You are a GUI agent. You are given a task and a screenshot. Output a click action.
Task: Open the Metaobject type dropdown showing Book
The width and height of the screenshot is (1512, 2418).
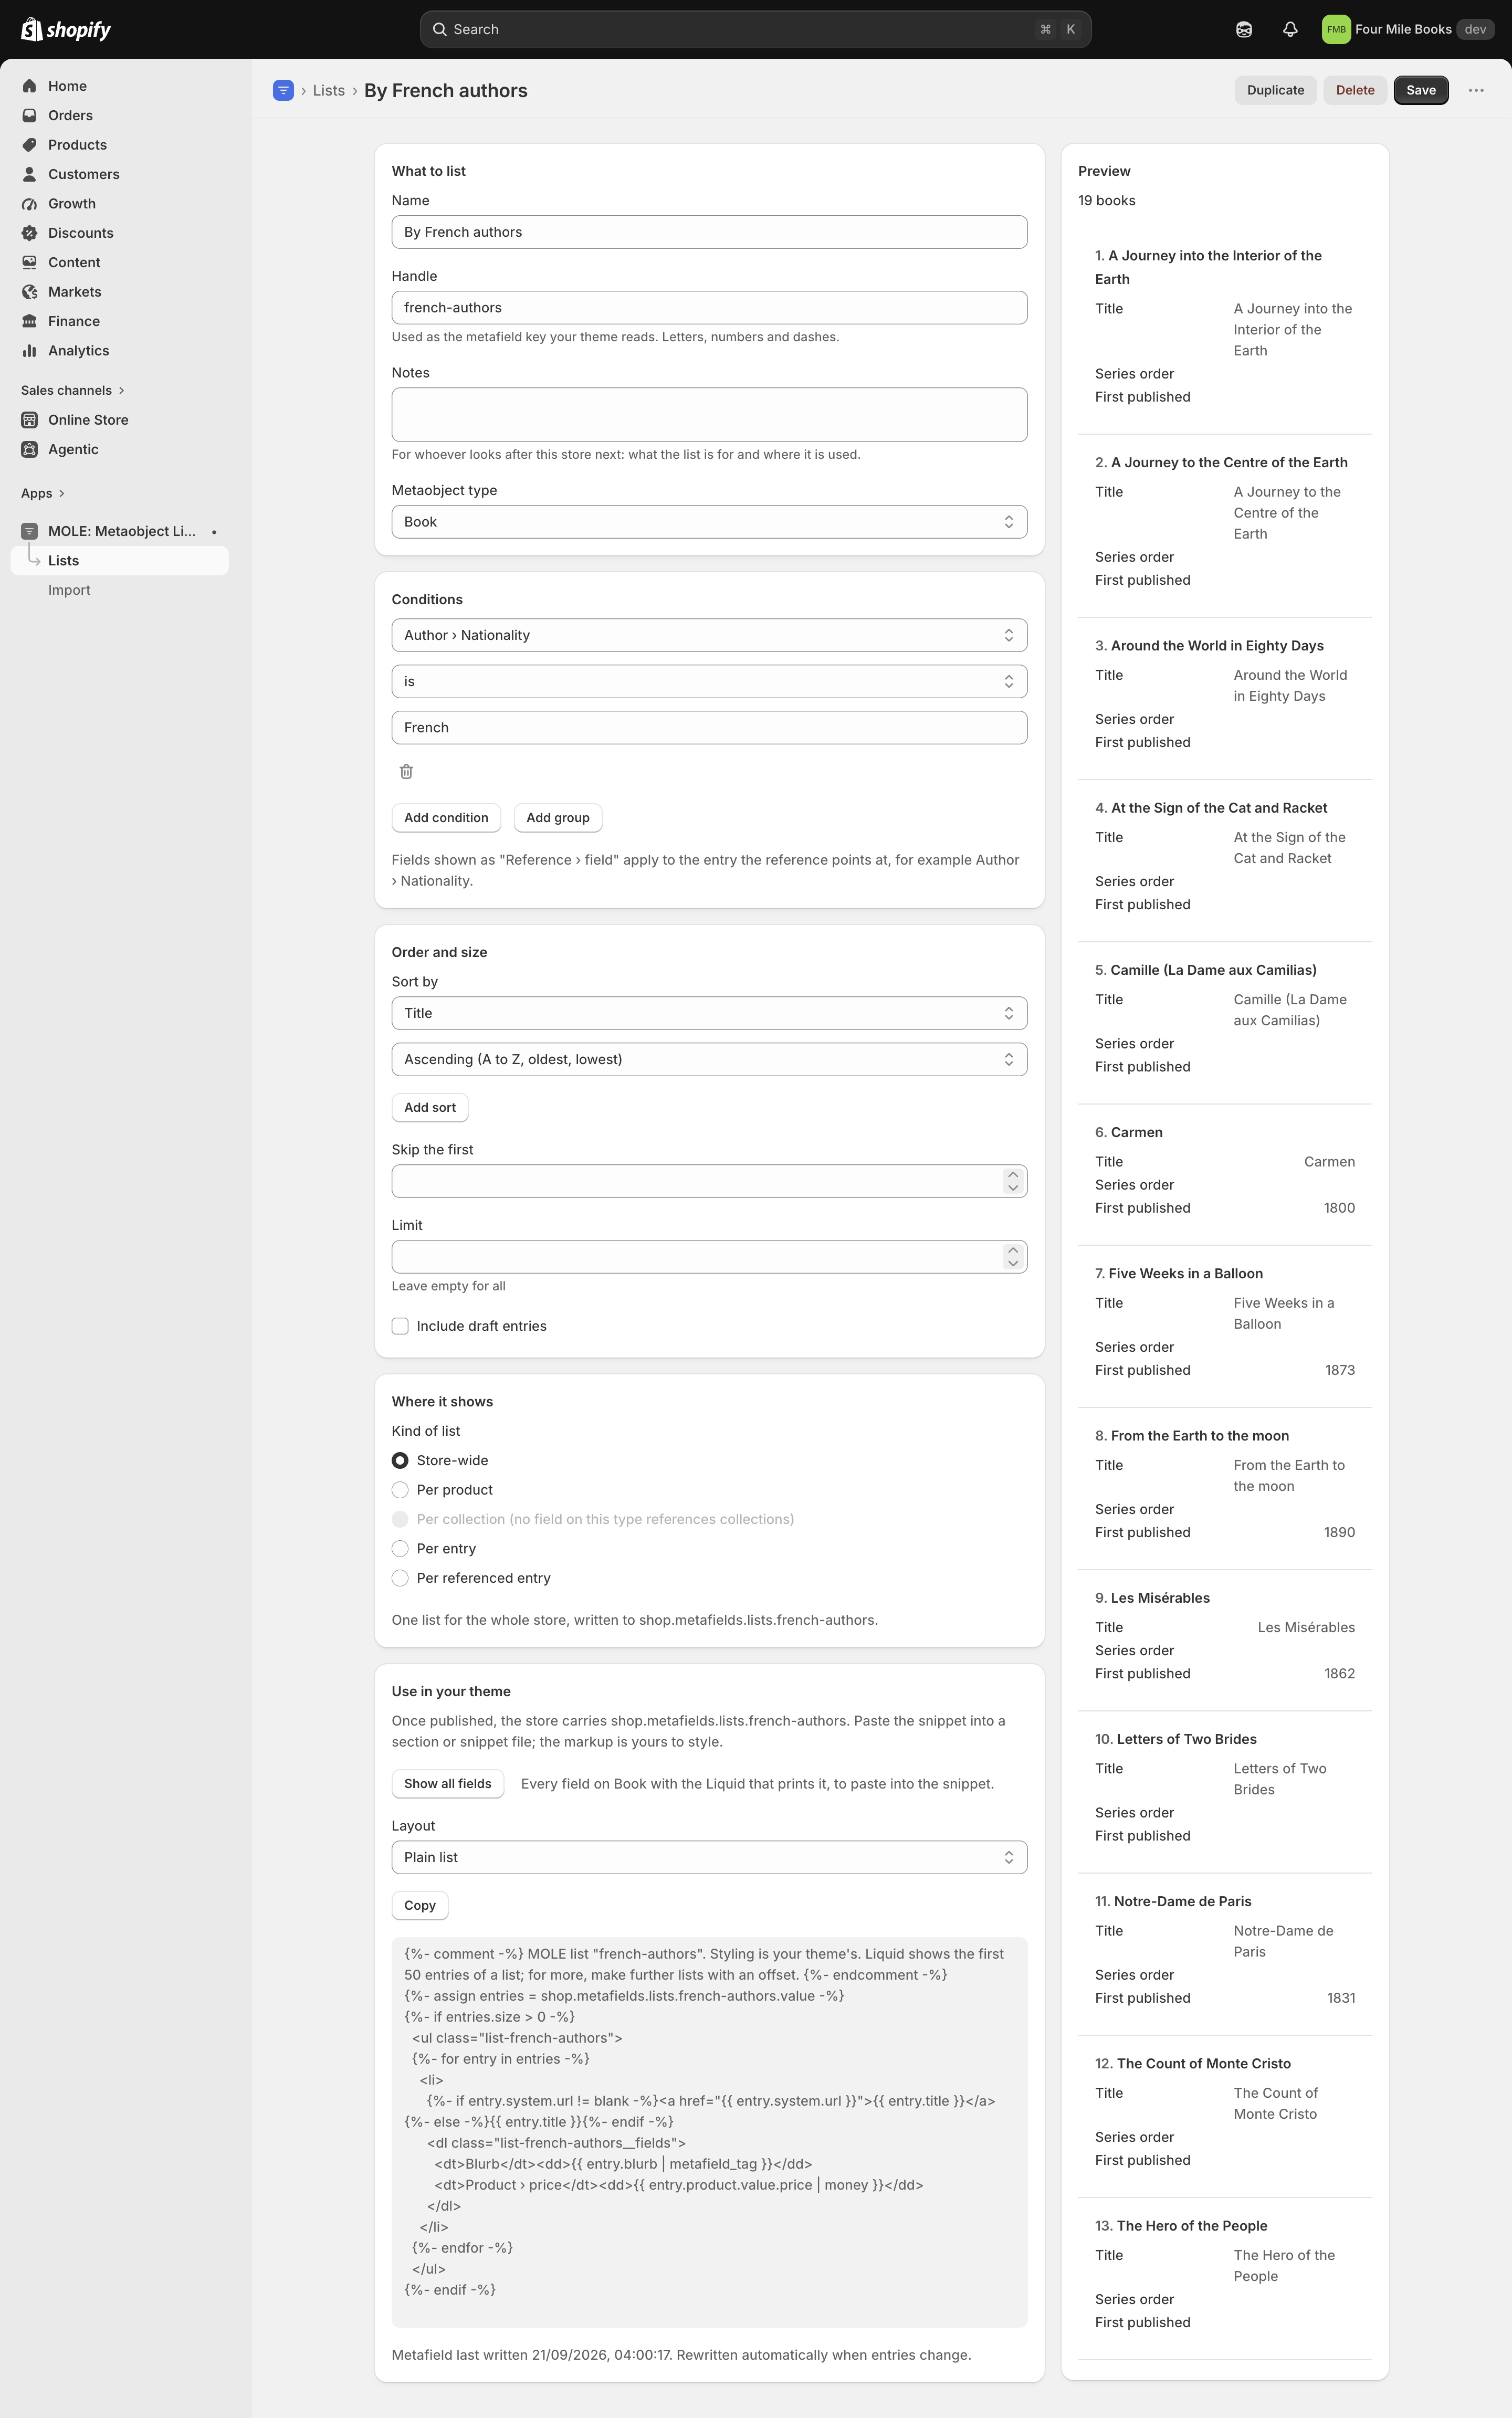(x=709, y=522)
